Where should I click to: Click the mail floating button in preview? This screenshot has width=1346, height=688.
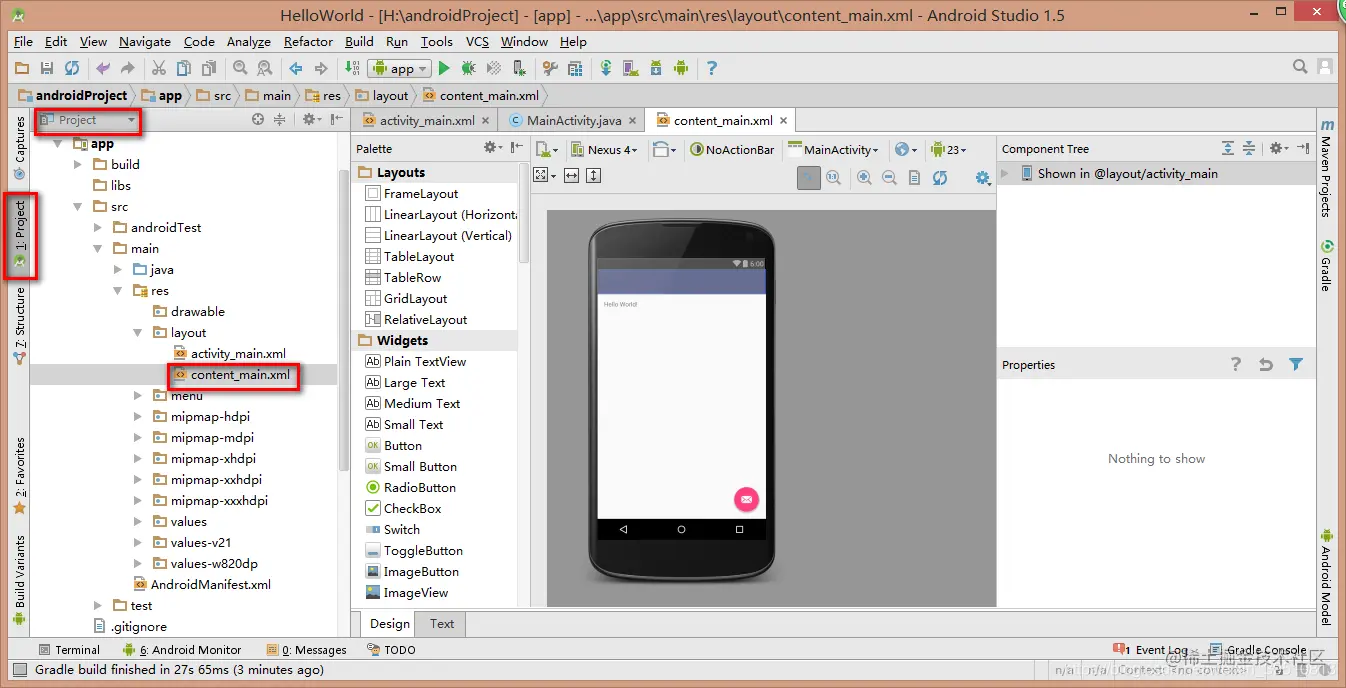pyautogui.click(x=746, y=499)
